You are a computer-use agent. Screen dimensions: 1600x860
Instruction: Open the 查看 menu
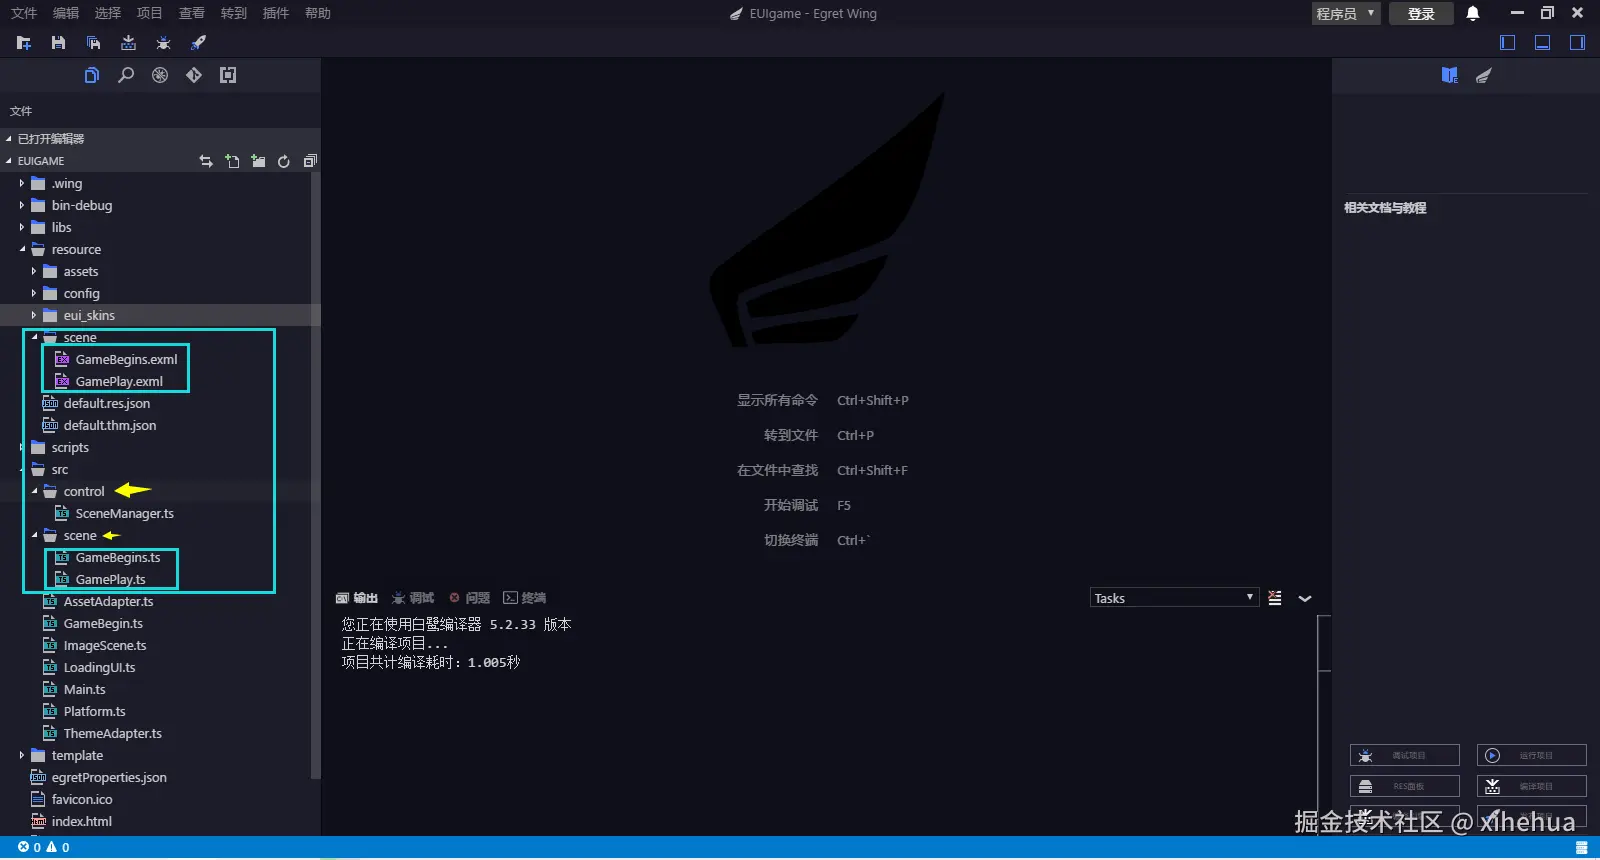192,13
